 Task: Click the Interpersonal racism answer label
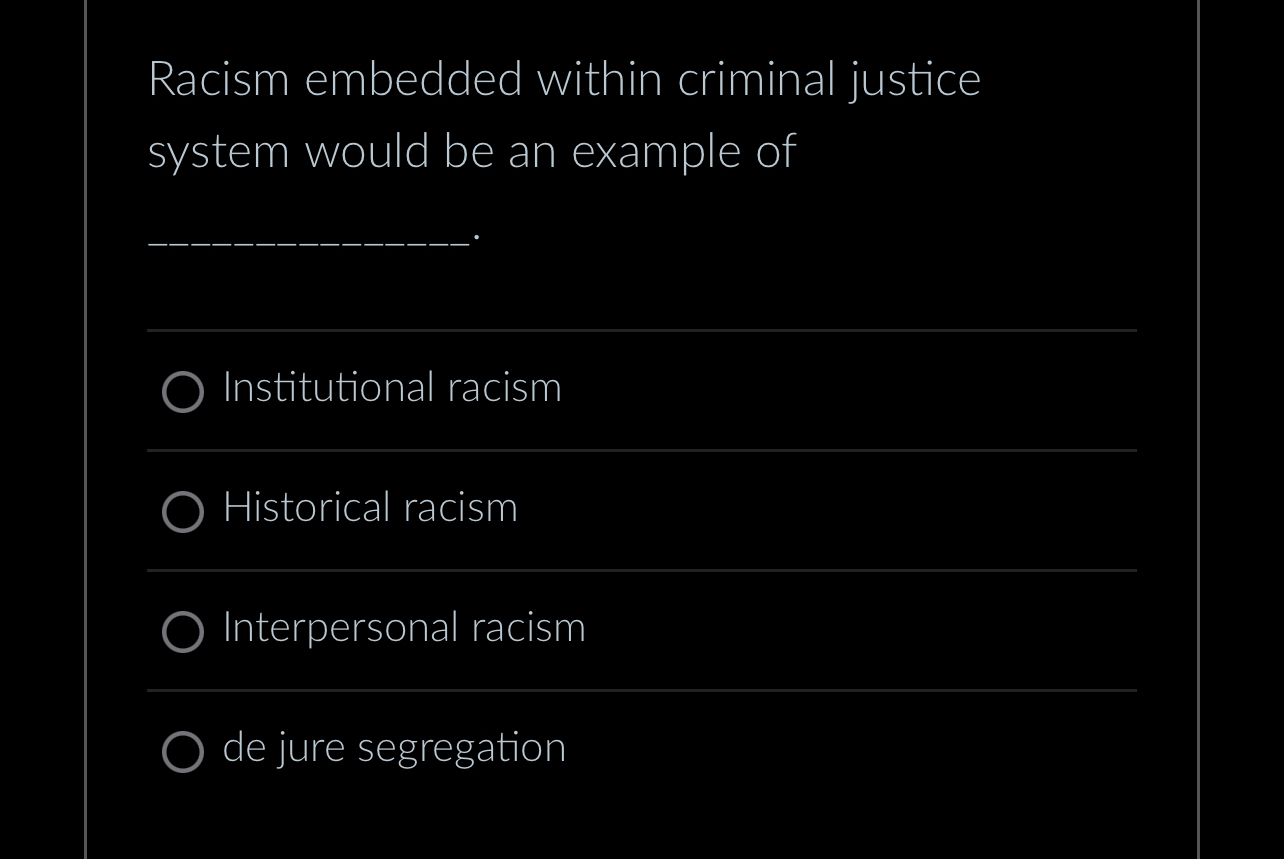[x=403, y=628]
